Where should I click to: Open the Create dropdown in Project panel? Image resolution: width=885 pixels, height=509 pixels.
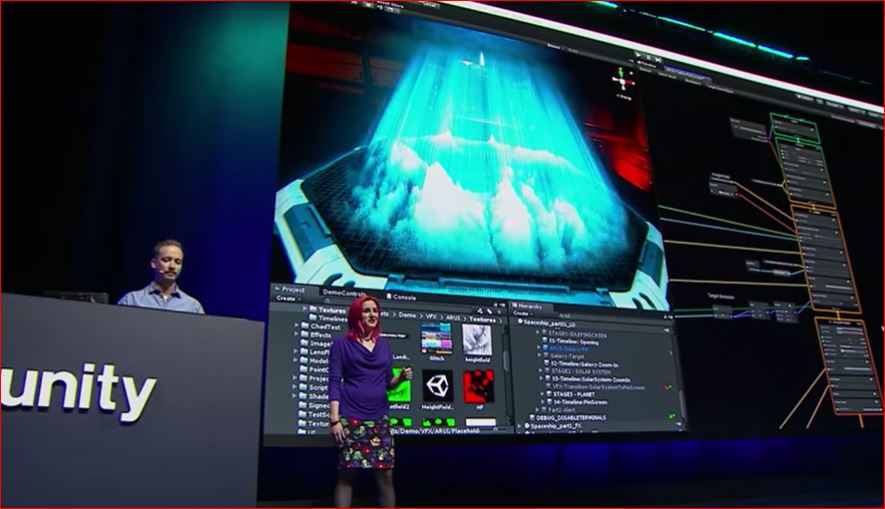click(x=288, y=298)
